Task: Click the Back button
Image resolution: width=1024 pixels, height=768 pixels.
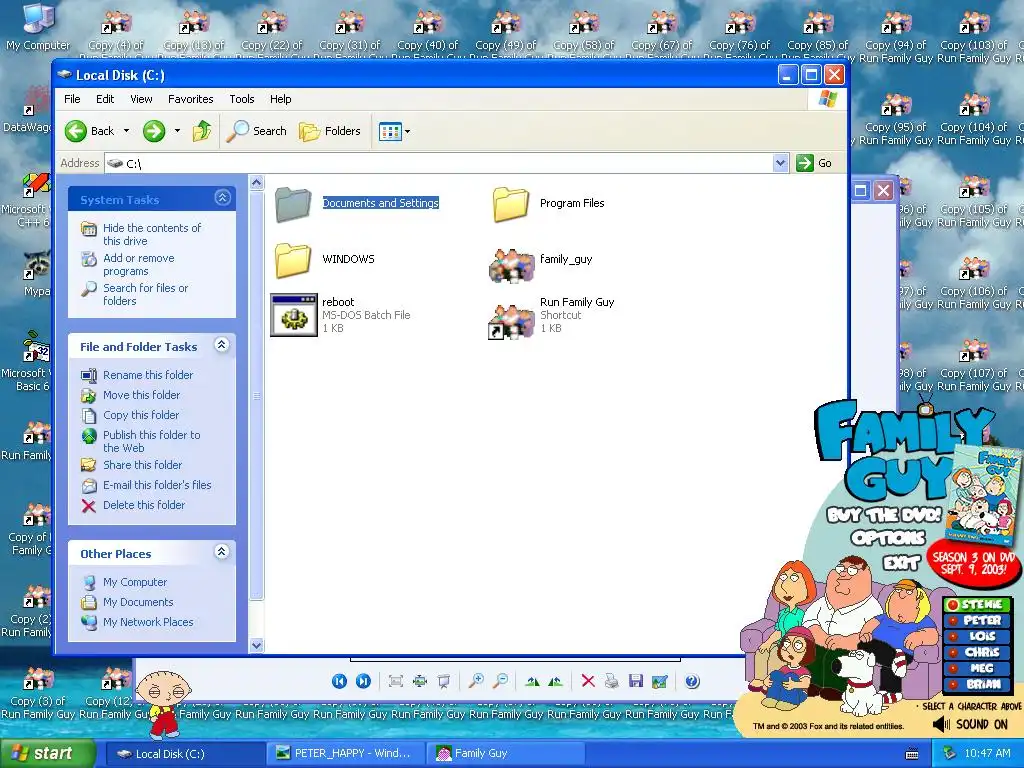Action: coord(90,131)
